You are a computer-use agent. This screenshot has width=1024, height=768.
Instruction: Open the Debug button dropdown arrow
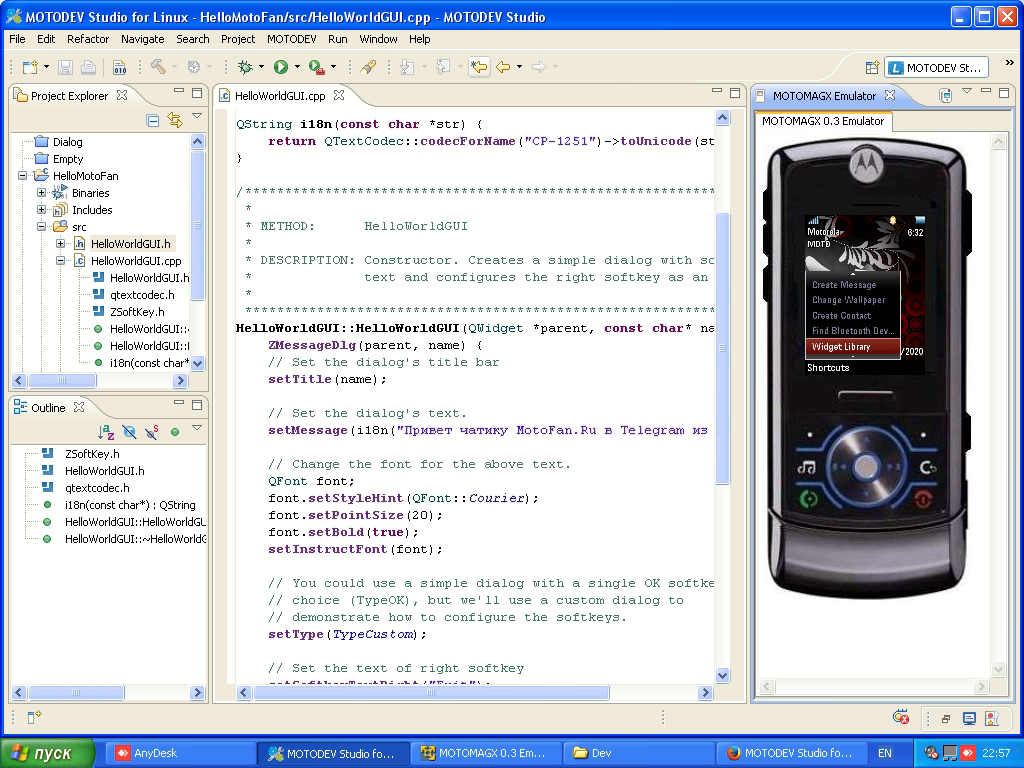261,67
